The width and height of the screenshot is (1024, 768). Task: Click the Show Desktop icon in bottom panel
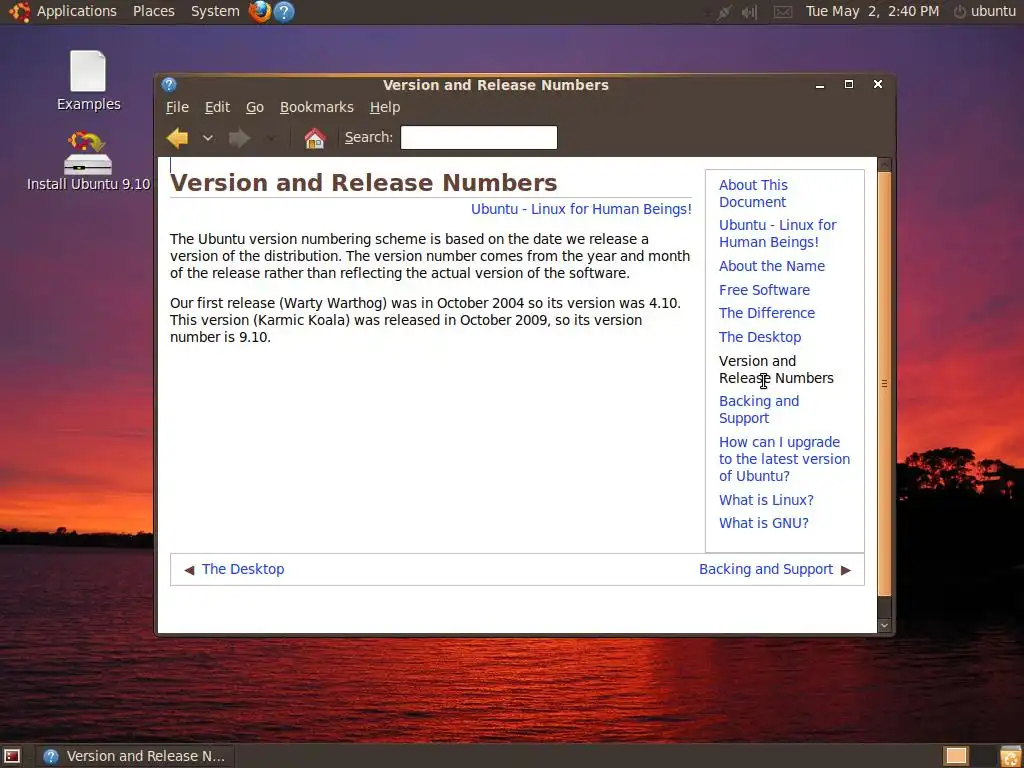pos(12,756)
